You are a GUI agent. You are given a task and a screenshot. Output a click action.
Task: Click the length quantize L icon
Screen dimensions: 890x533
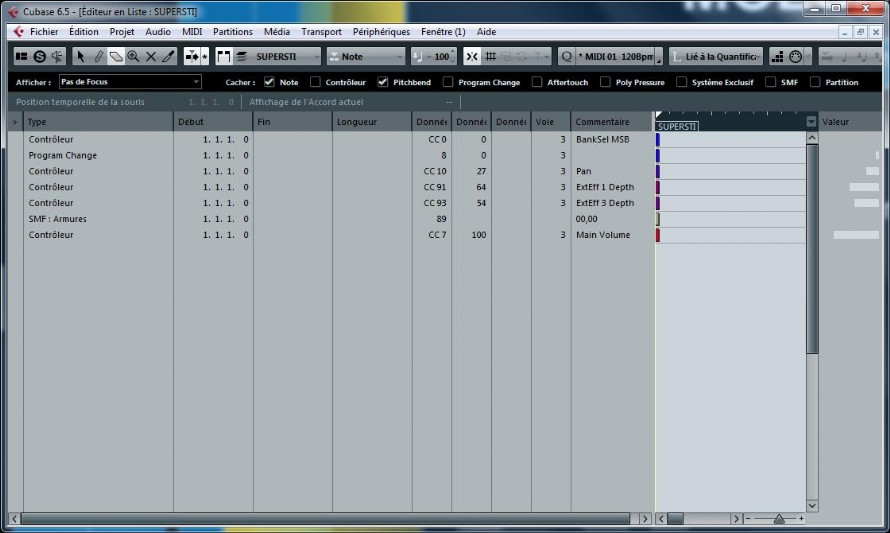[x=676, y=56]
